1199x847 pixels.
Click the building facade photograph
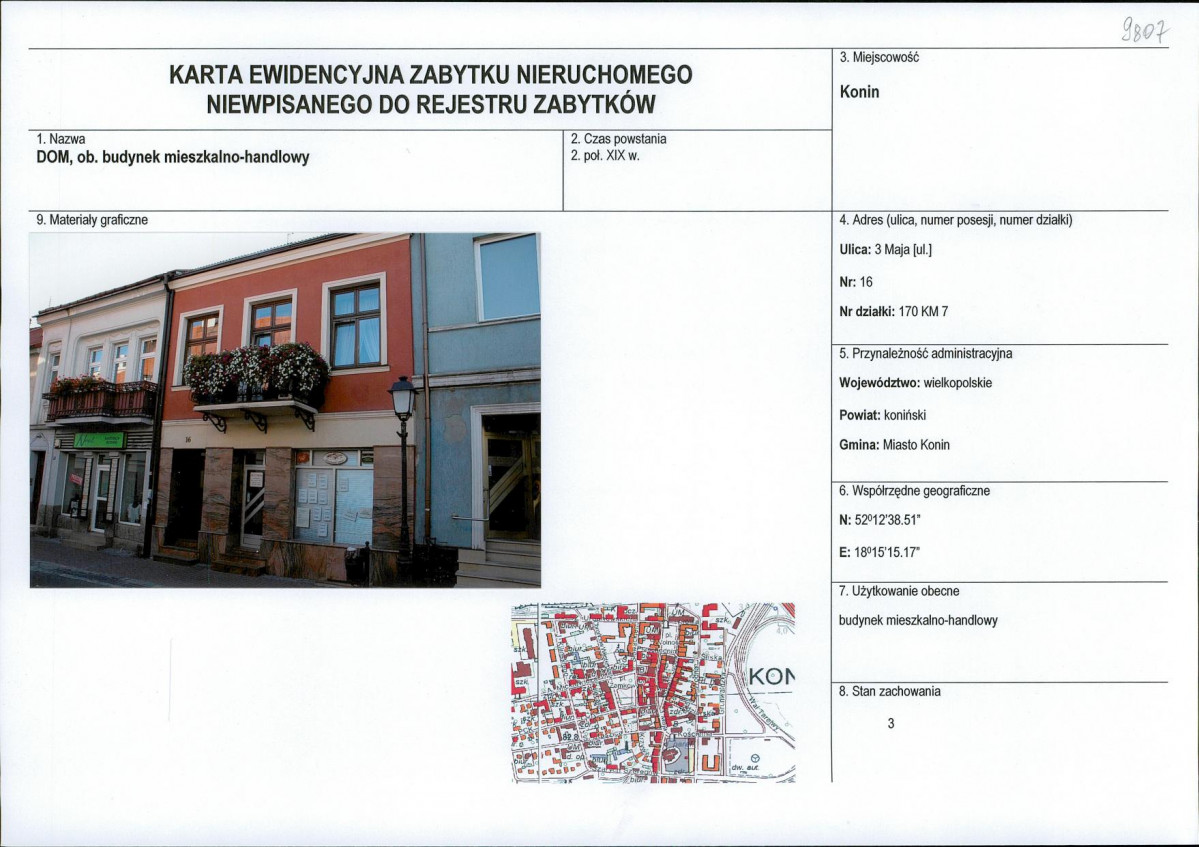click(x=285, y=410)
